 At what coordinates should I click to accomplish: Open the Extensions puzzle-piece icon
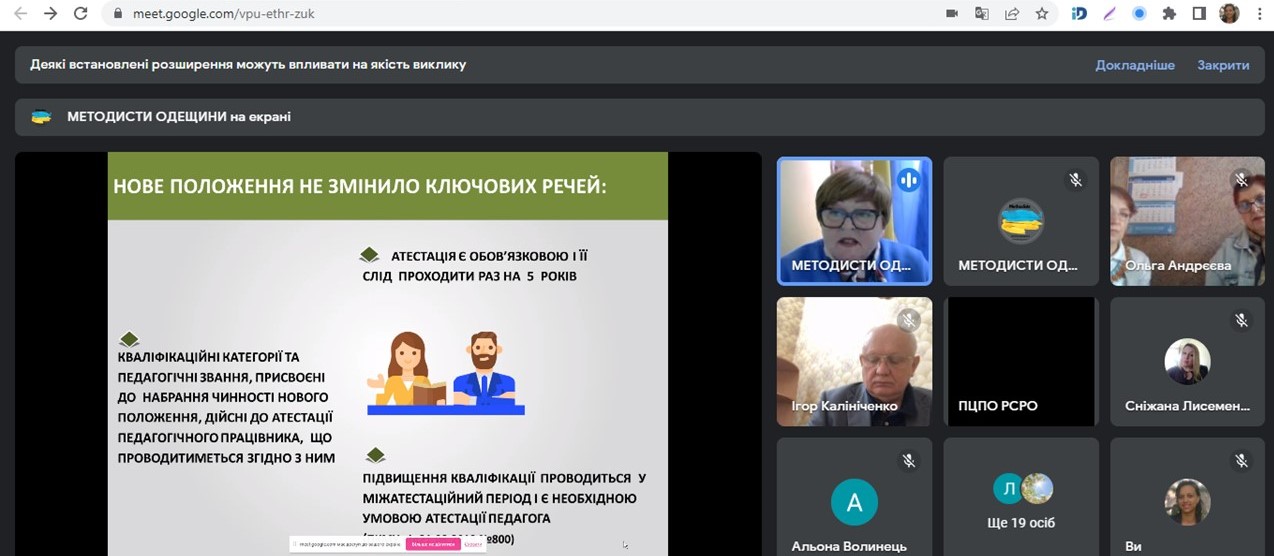1169,14
